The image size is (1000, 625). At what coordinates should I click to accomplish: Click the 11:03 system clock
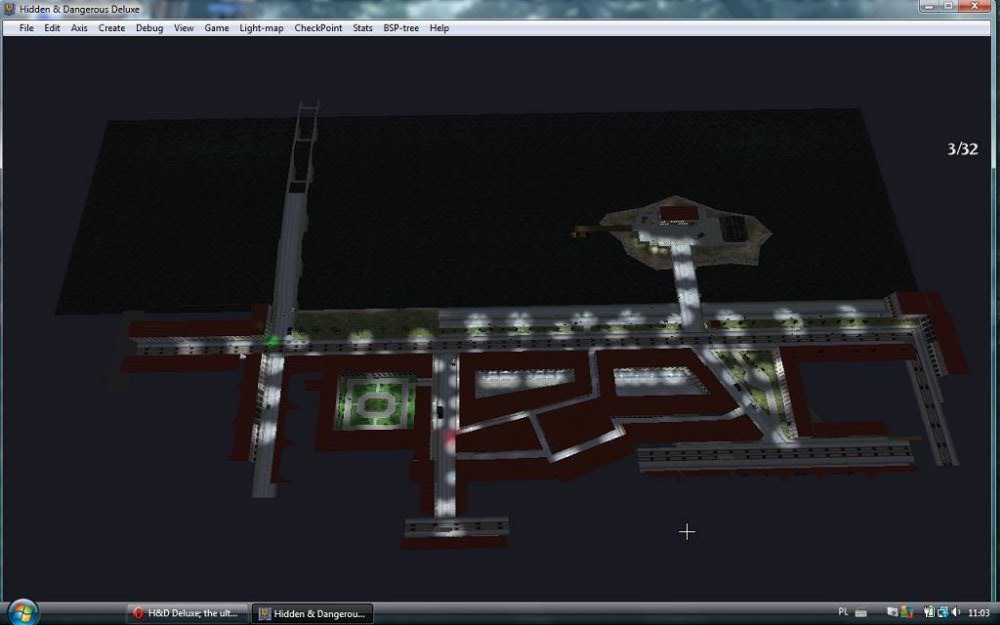click(979, 613)
